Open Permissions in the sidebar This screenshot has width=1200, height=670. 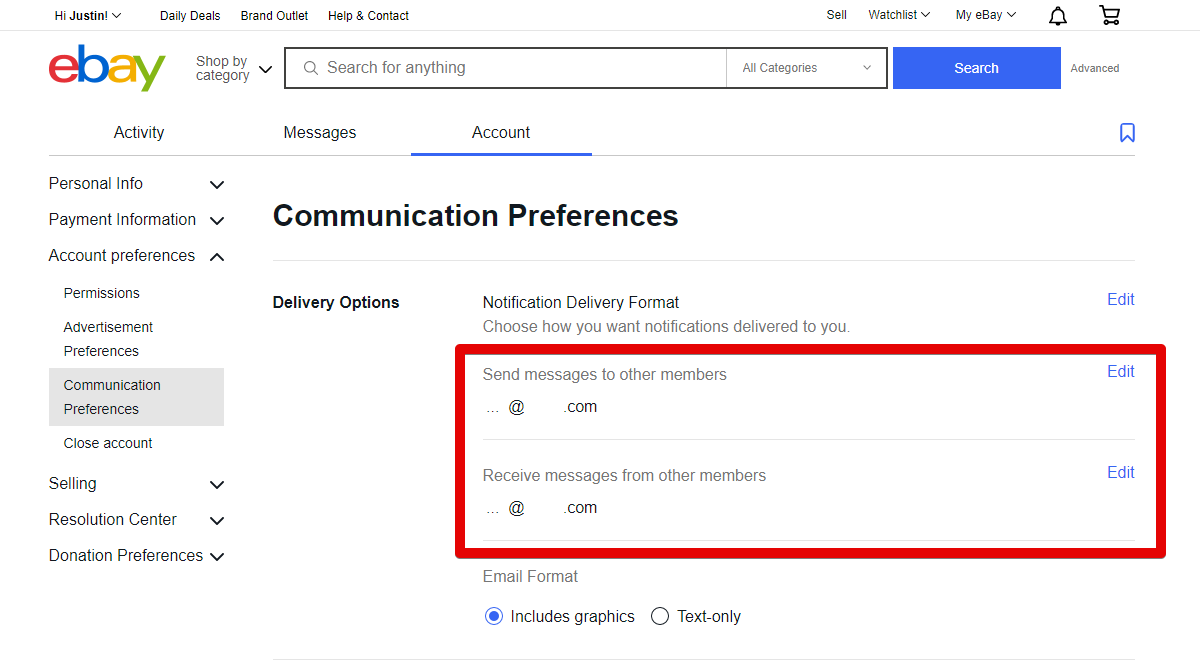pyautogui.click(x=102, y=293)
